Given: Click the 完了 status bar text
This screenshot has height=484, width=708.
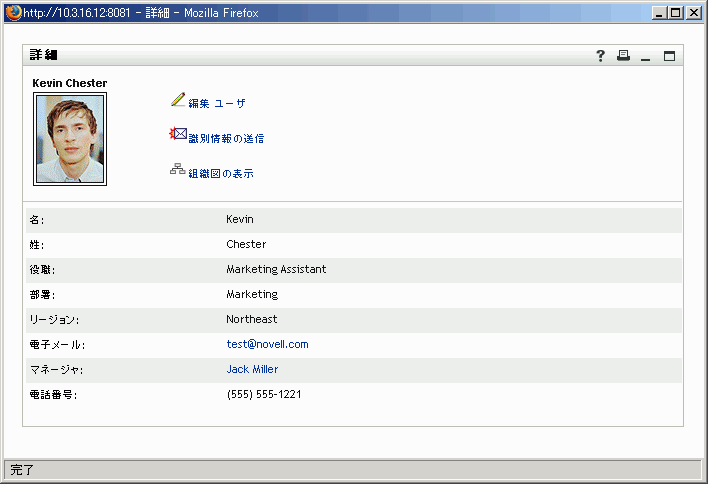Looking at the screenshot, I should [x=22, y=470].
